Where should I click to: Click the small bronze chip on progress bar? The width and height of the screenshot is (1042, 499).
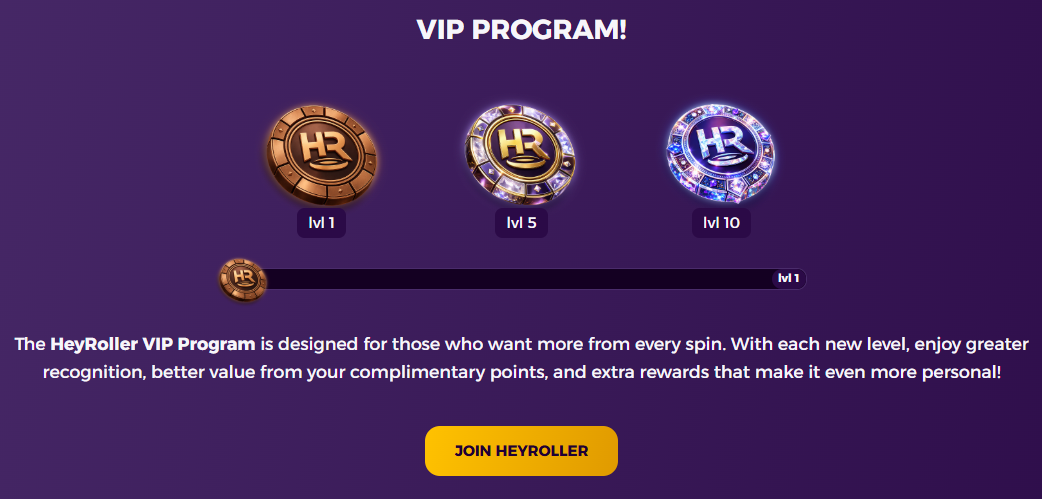(x=243, y=279)
